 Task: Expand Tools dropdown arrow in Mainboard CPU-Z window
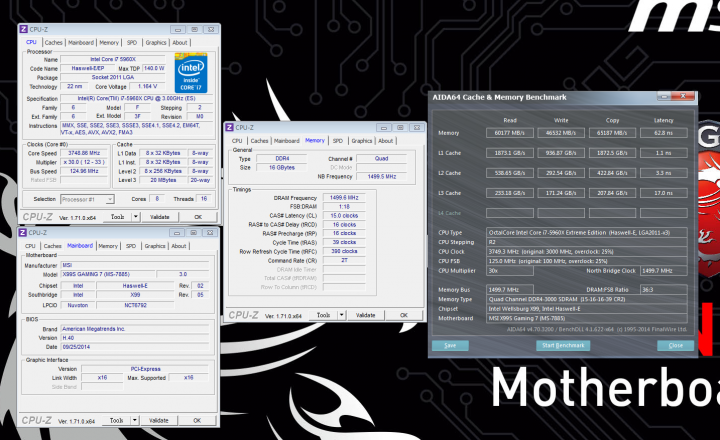(135, 420)
